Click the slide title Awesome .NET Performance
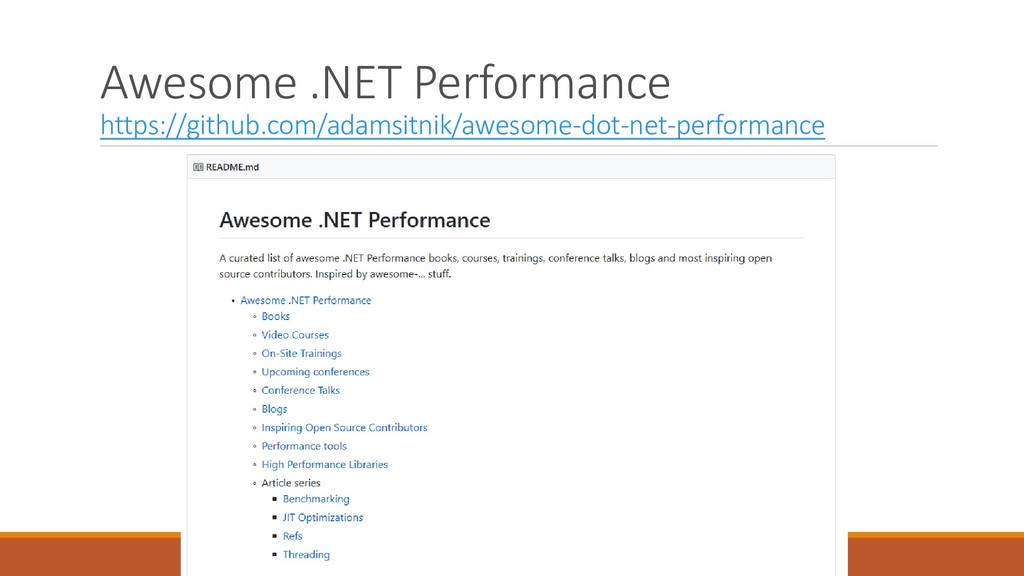This screenshot has width=1024, height=576. (385, 83)
